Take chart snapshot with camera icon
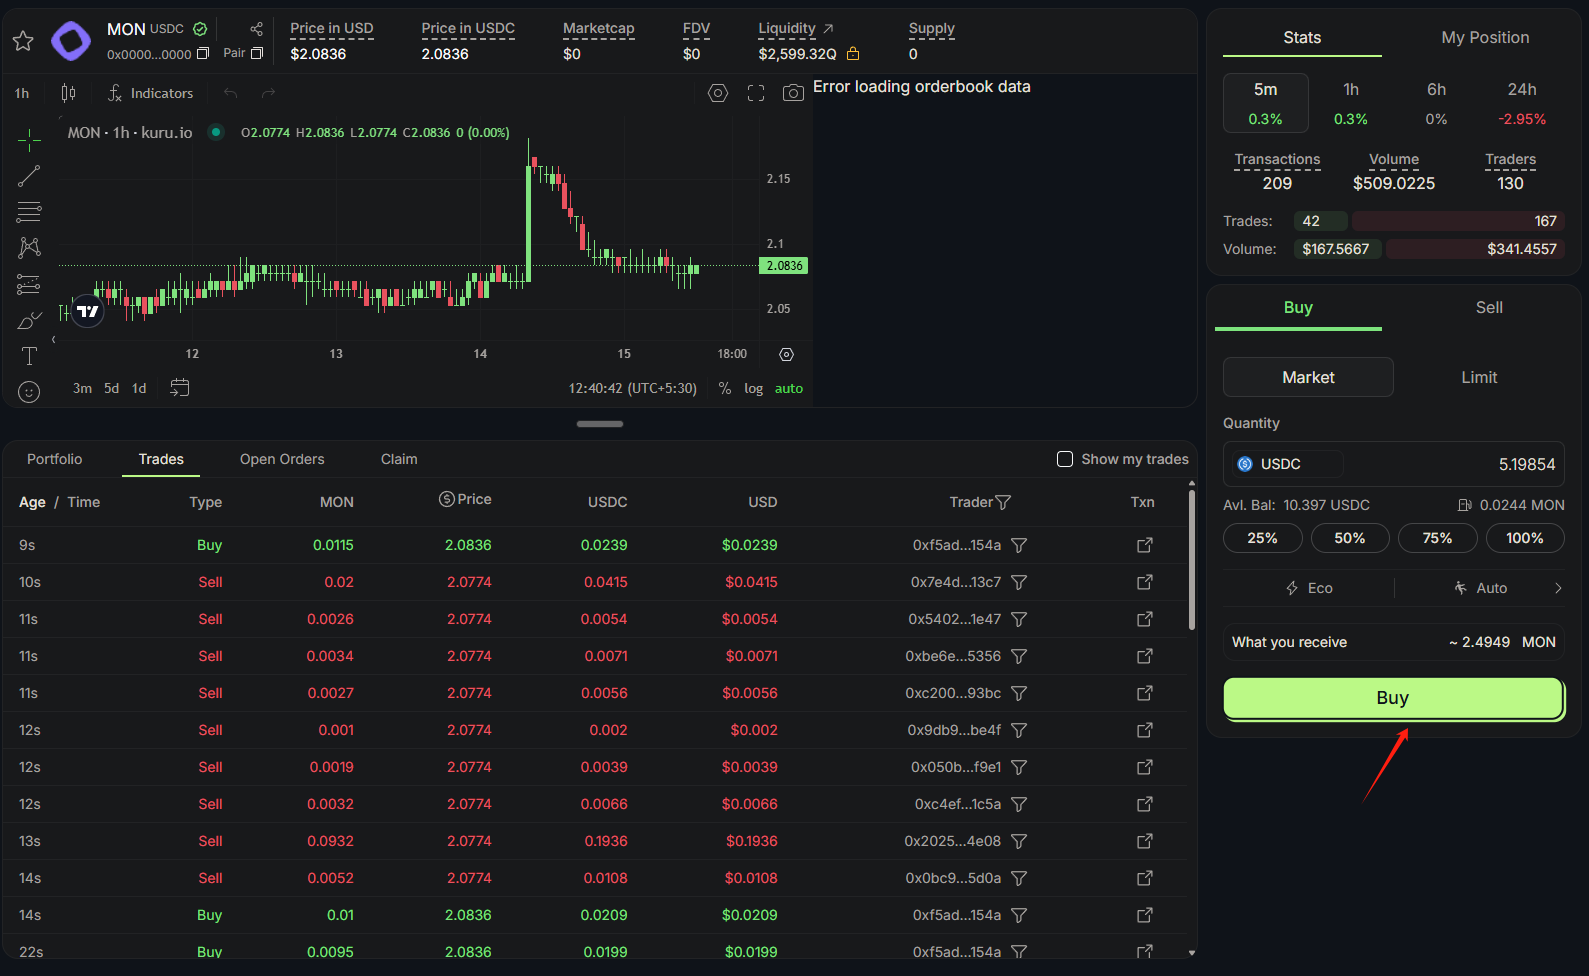This screenshot has height=976, width=1589. [x=793, y=93]
